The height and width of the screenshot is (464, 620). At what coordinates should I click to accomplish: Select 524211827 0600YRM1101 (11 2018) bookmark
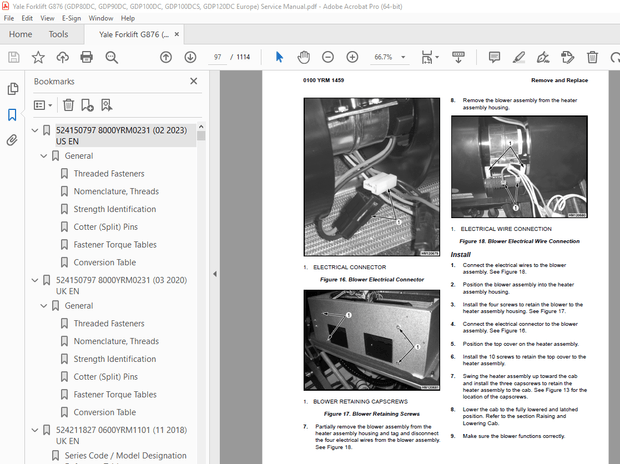121,435
